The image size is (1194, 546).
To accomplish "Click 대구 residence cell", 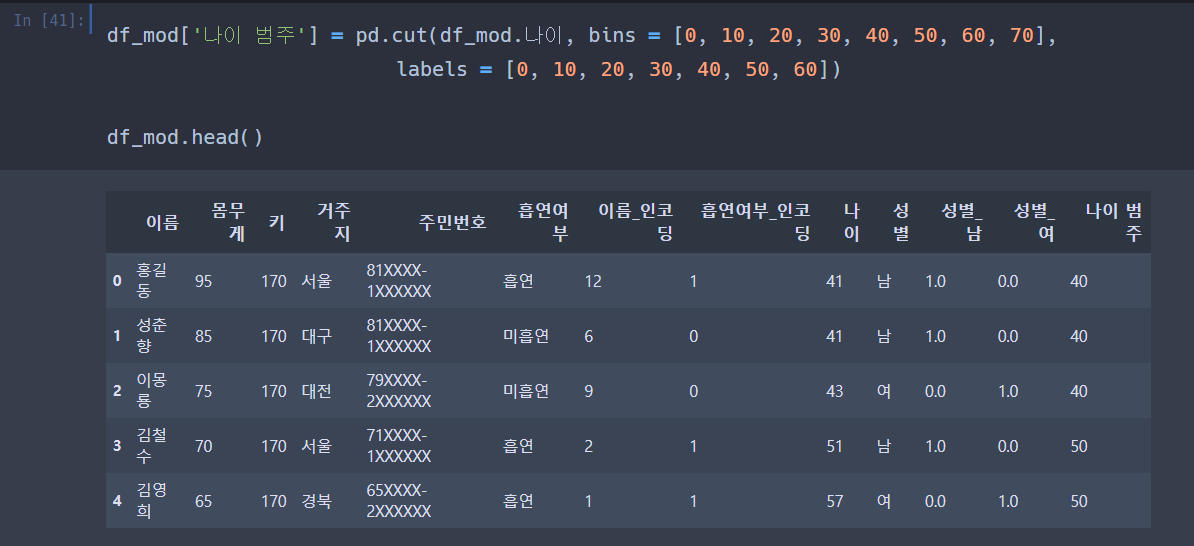I will tap(317, 336).
